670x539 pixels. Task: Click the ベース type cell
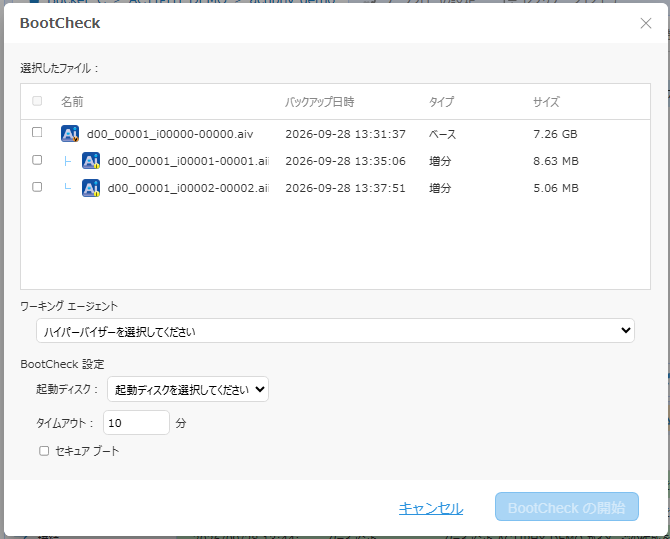pos(443,134)
